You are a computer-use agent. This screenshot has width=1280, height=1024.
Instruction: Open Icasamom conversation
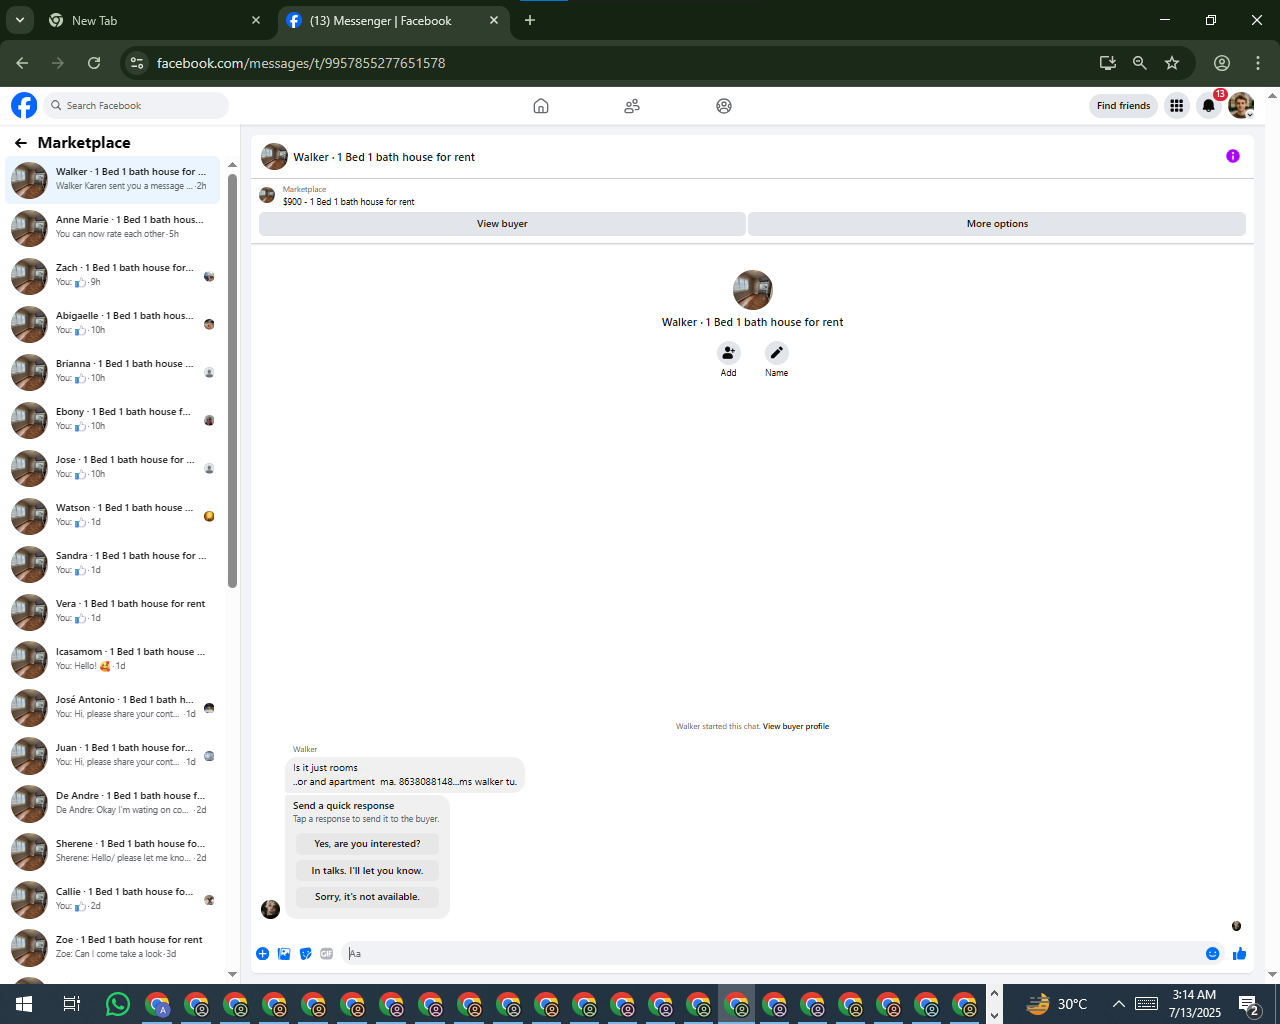tap(113, 659)
